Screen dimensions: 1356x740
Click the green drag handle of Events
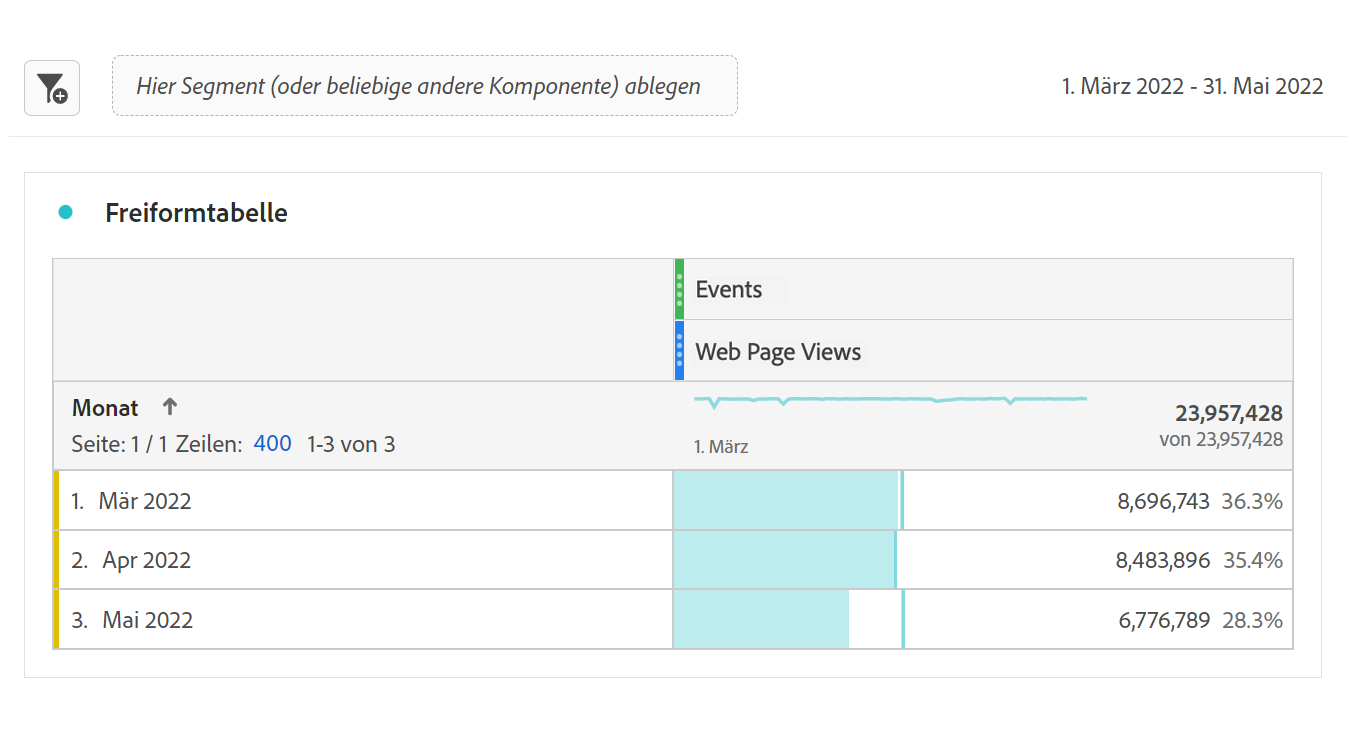[679, 289]
